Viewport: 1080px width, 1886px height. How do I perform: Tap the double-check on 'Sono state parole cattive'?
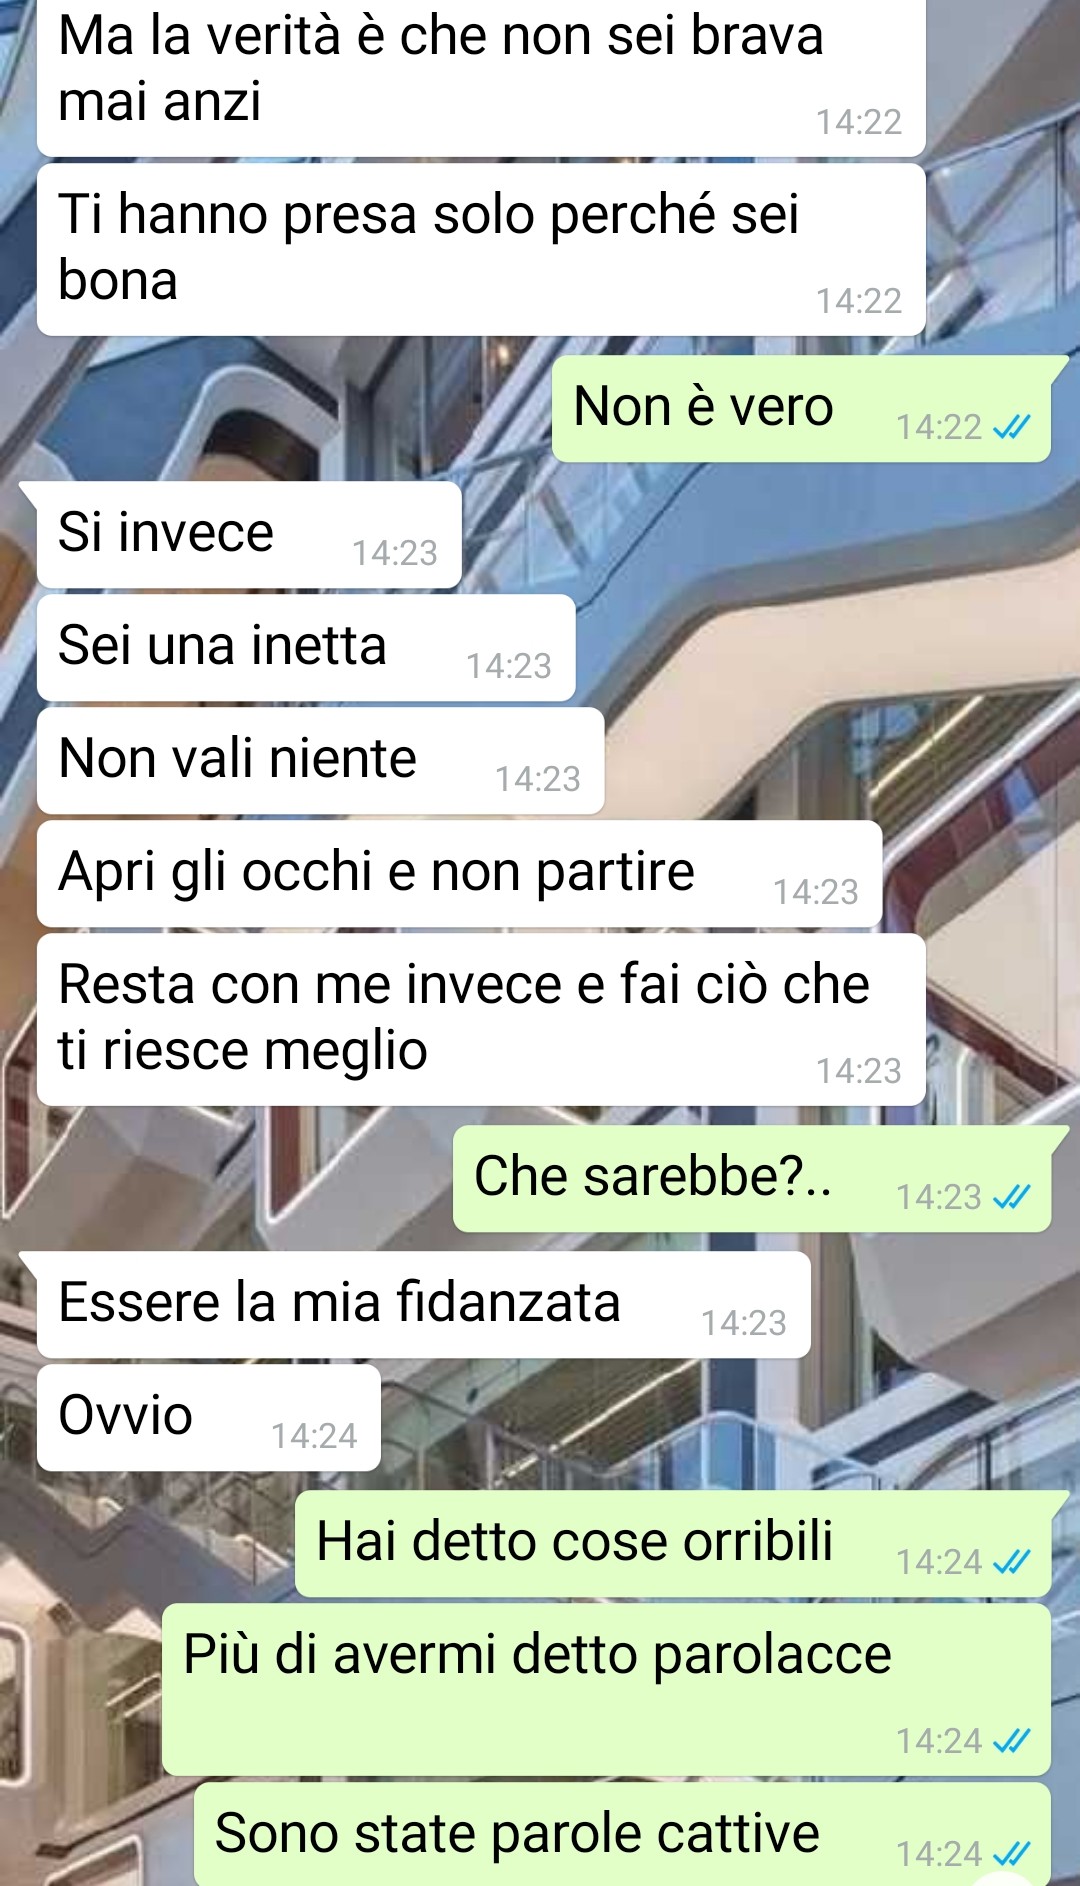tap(1011, 1854)
